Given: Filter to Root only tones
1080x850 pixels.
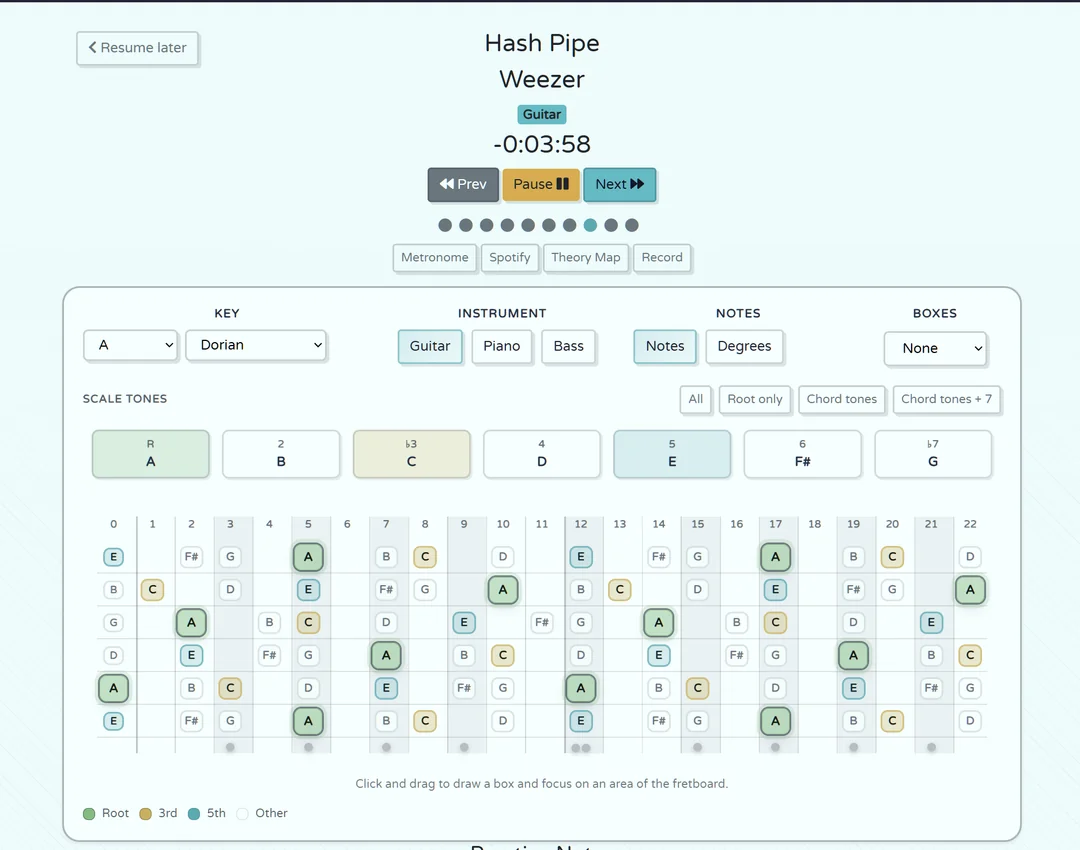Looking at the screenshot, I should (x=754, y=400).
